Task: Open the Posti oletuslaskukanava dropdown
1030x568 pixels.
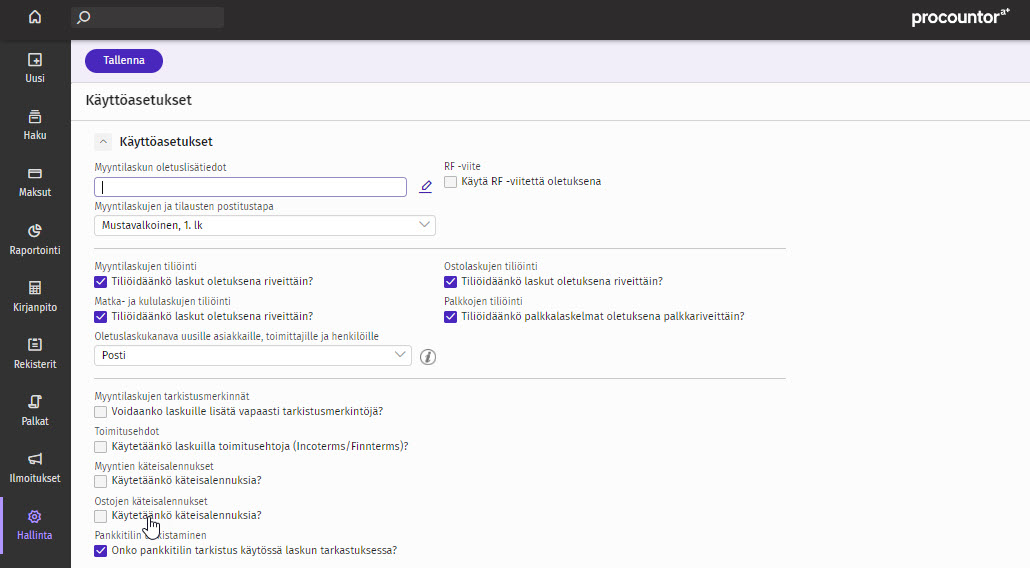Action: coord(253,355)
